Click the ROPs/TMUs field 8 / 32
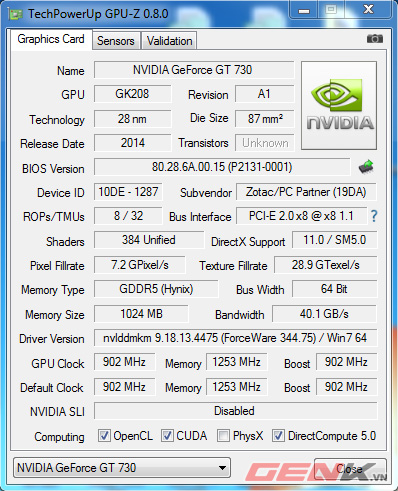This screenshot has width=398, height=491. tap(128, 216)
